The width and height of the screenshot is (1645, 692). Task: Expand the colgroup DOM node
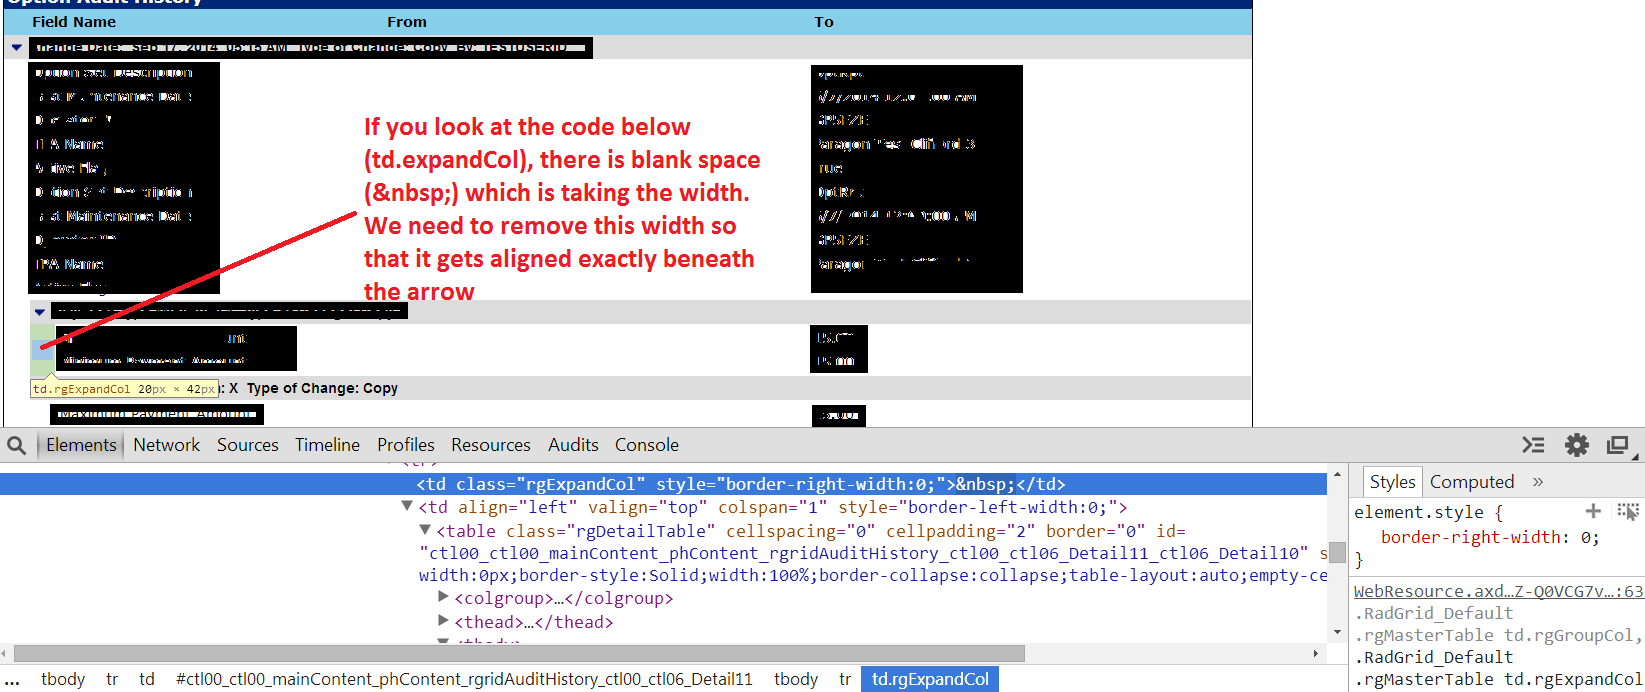443,597
